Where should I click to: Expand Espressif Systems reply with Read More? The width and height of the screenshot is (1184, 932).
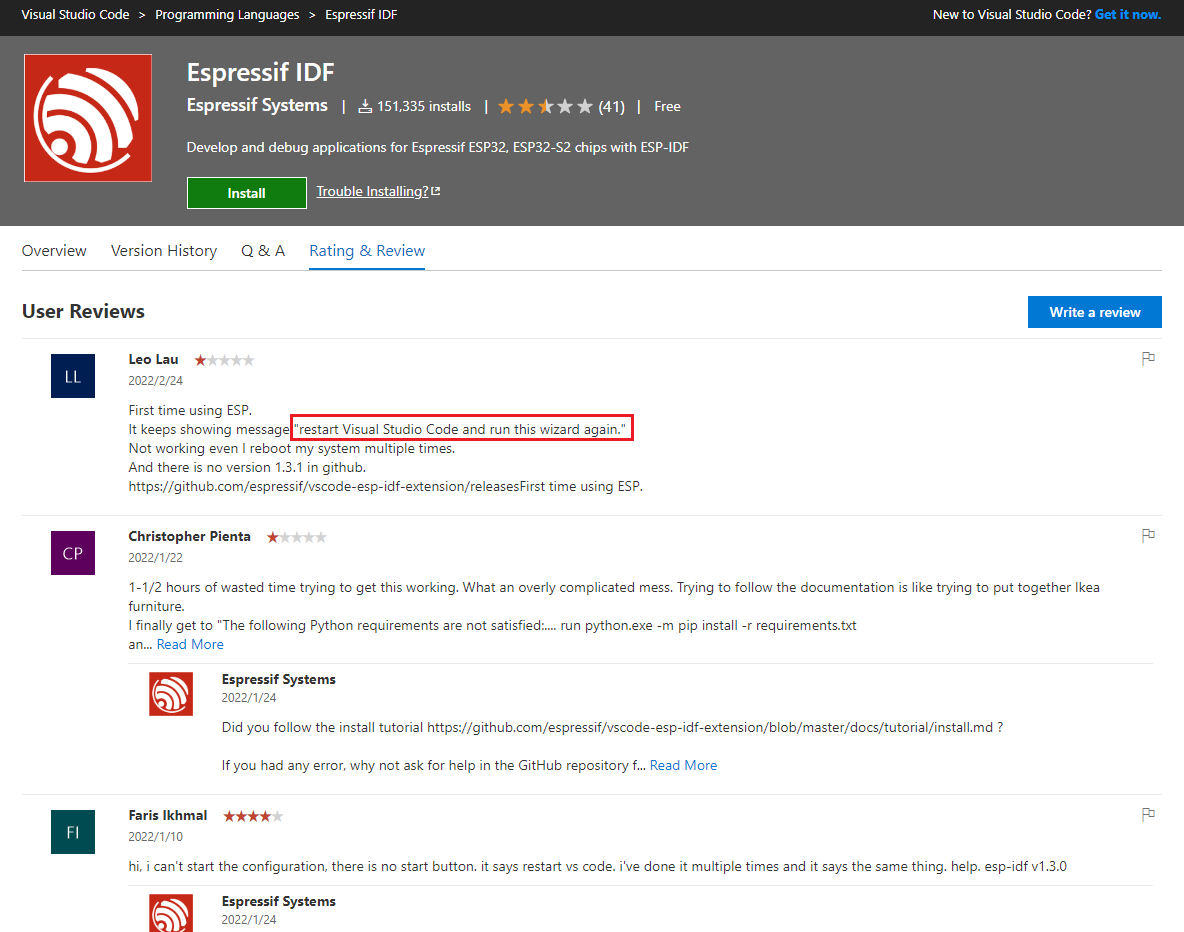tap(683, 765)
